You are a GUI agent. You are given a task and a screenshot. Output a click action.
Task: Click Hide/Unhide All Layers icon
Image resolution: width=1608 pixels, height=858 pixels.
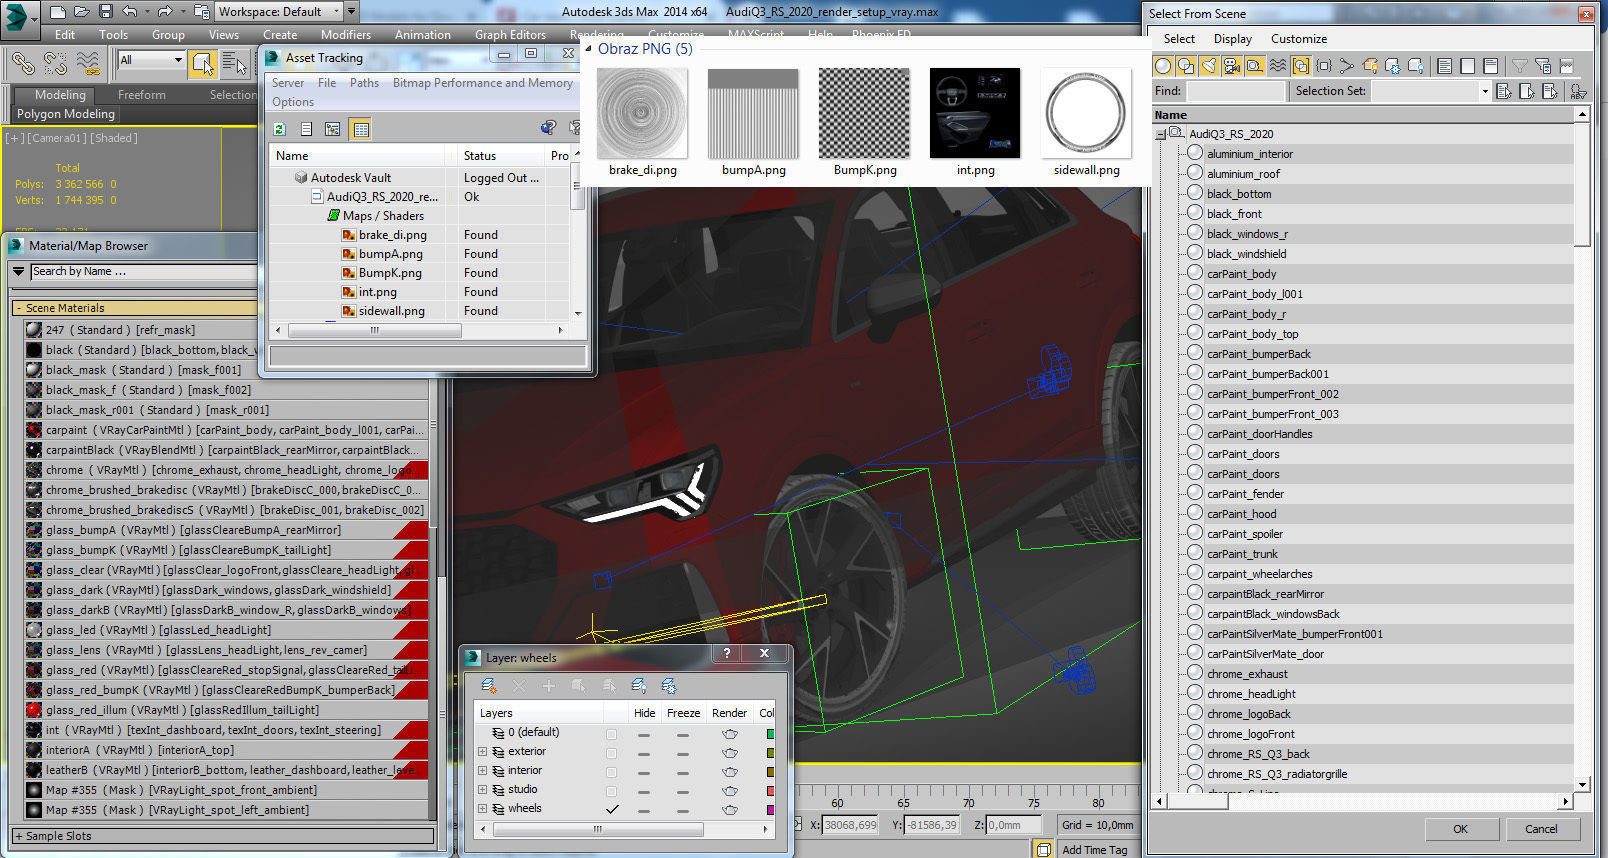point(639,686)
